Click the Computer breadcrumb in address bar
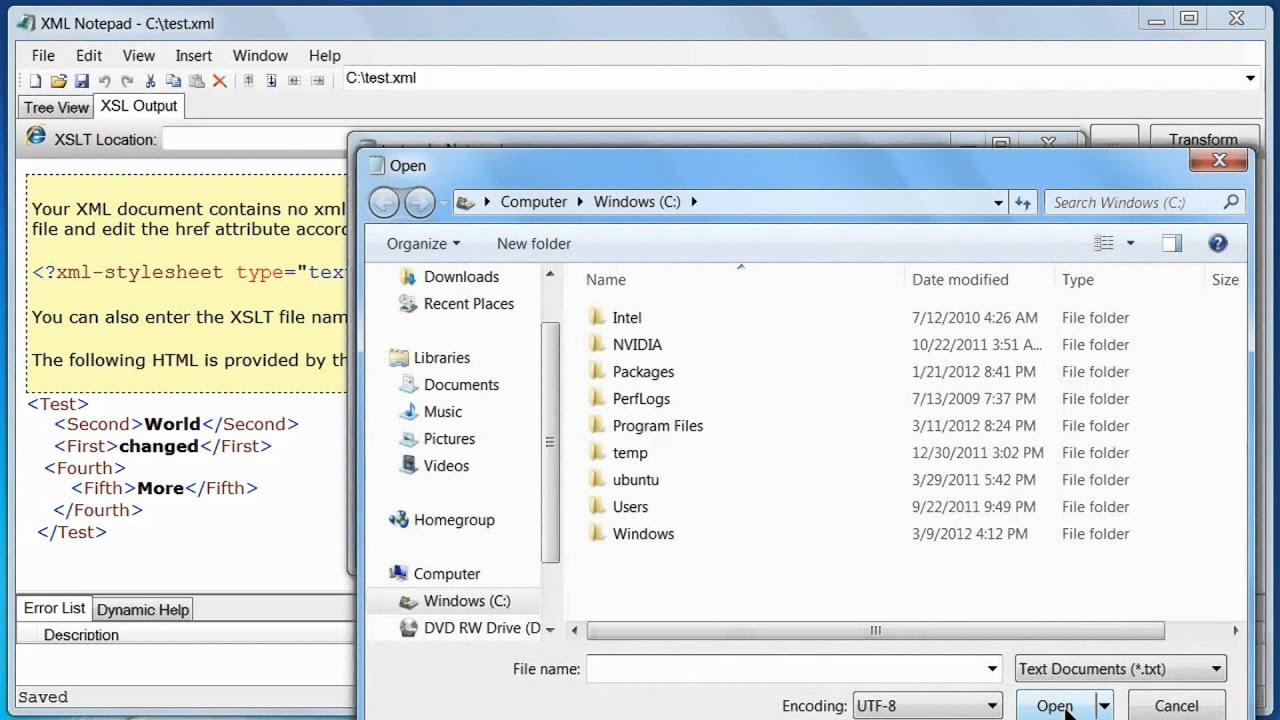 [533, 202]
